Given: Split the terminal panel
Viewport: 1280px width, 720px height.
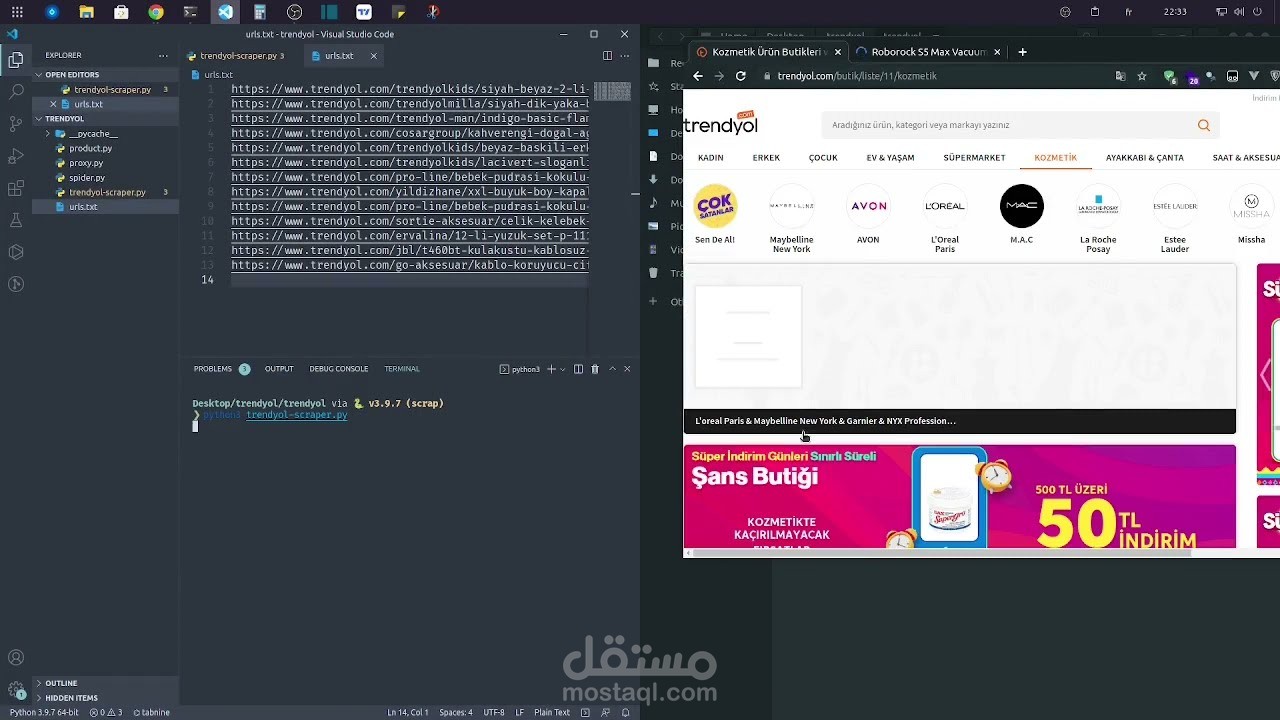Looking at the screenshot, I should tap(578, 369).
